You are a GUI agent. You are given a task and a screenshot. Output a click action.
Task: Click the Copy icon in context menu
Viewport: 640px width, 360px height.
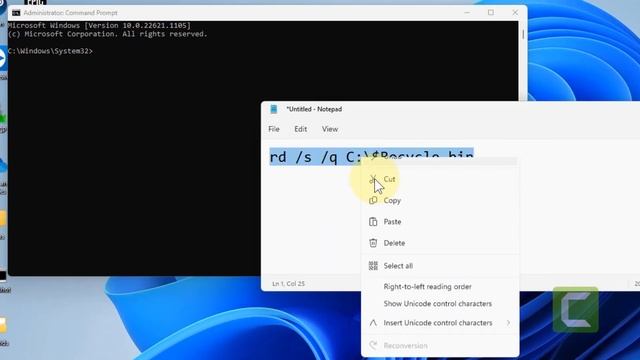pyautogui.click(x=373, y=200)
